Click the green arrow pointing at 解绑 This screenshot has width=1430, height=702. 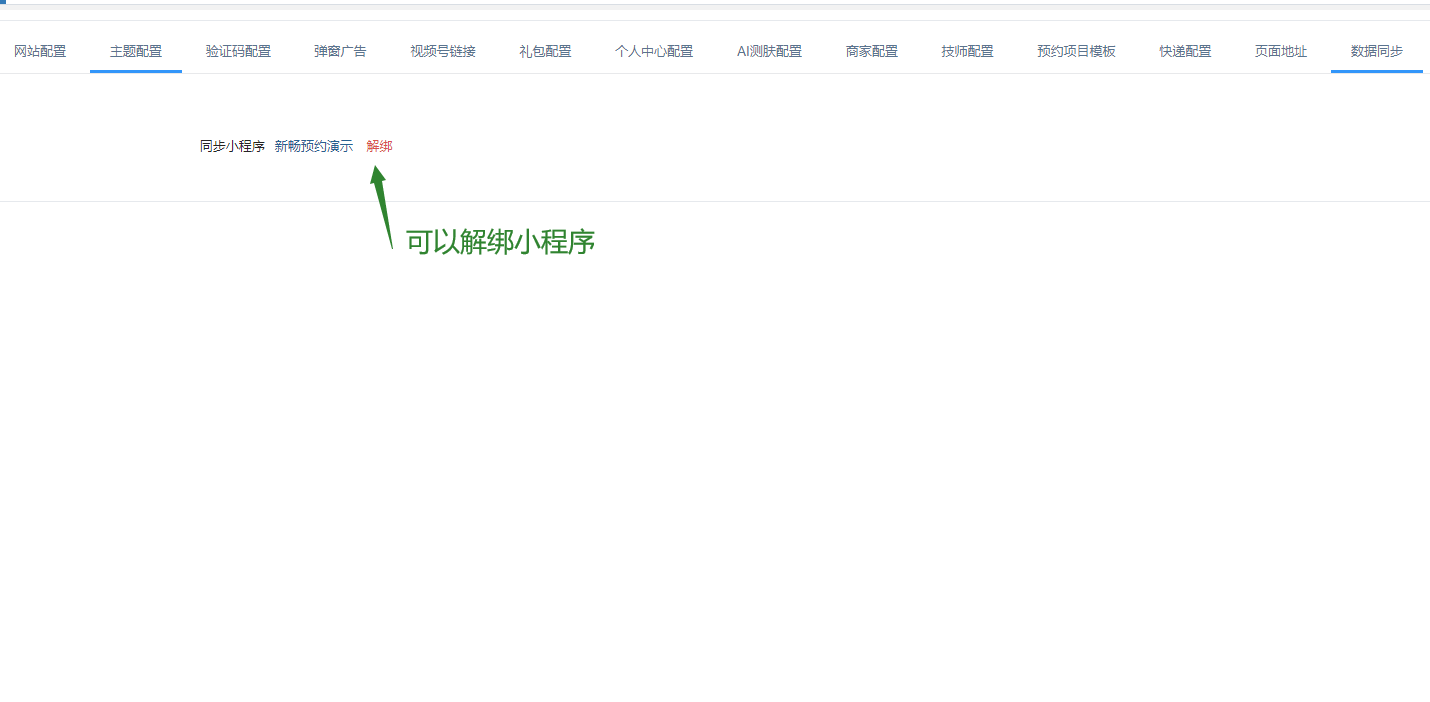pyautogui.click(x=381, y=207)
